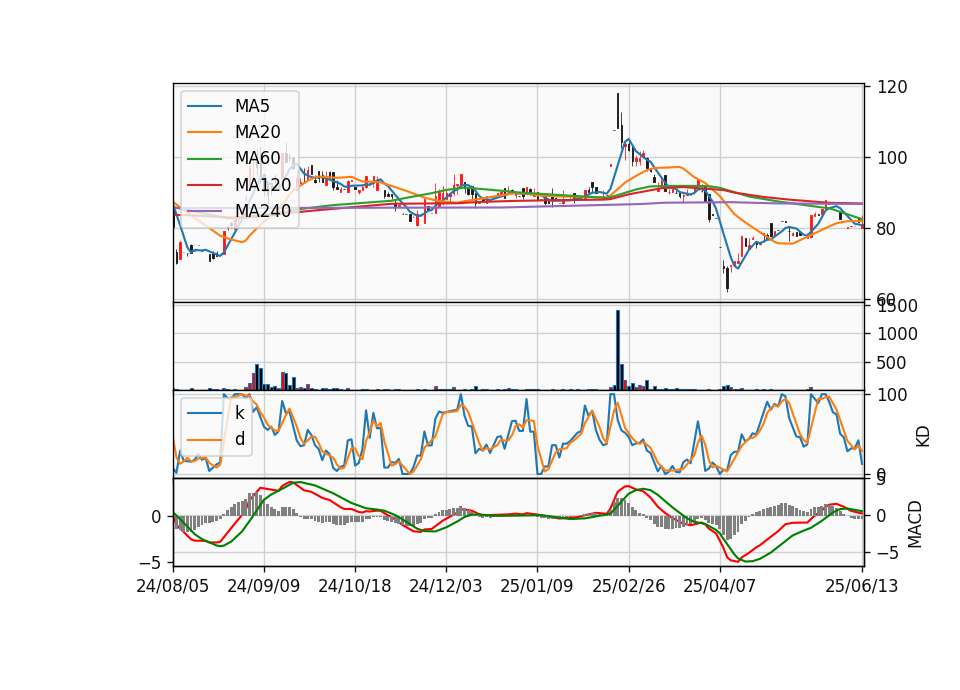The image size is (960, 690).
Task: Click the 25/04/07 date axis label
Action: (719, 586)
